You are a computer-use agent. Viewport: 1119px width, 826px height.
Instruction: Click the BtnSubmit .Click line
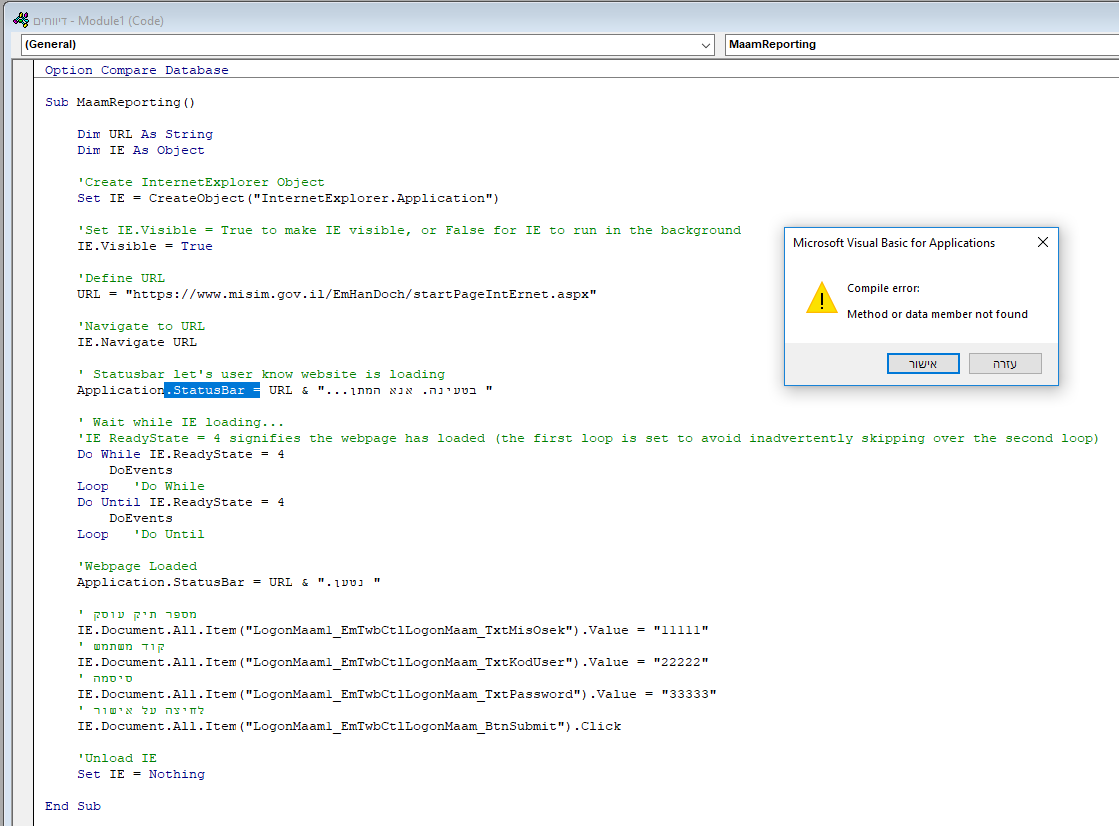click(349, 727)
